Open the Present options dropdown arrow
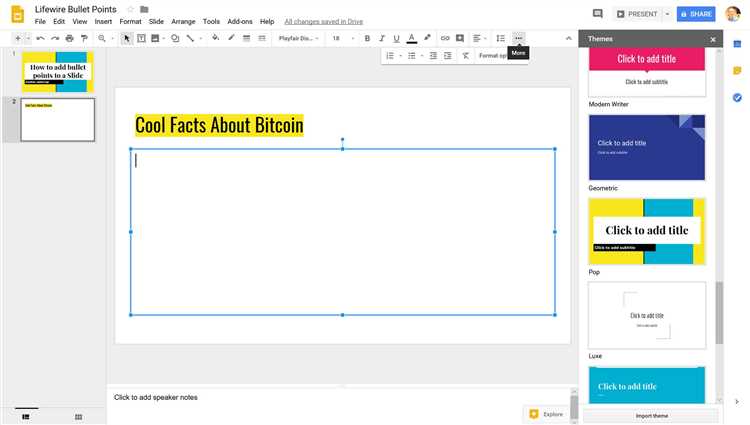 click(x=667, y=14)
